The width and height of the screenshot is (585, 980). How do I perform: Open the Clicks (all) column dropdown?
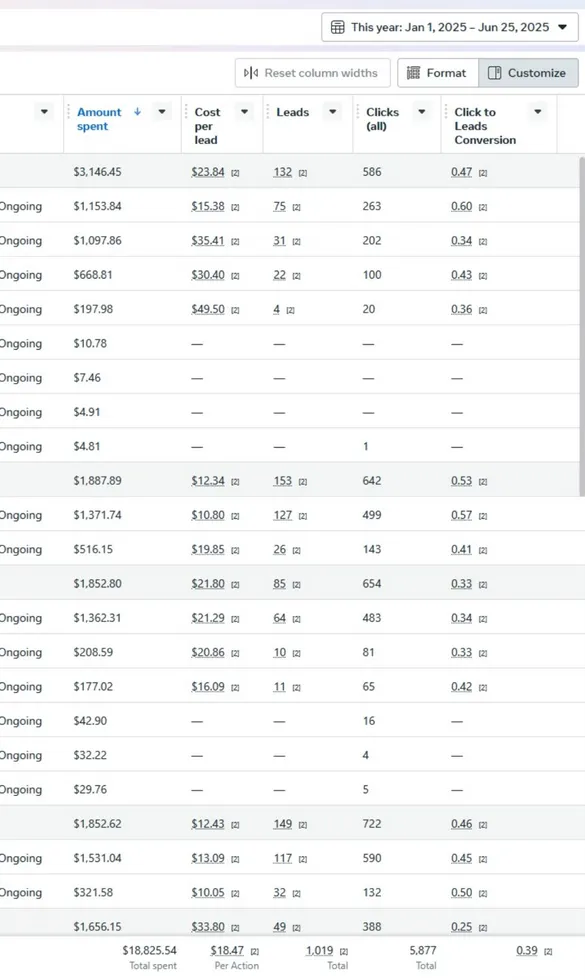(422, 112)
